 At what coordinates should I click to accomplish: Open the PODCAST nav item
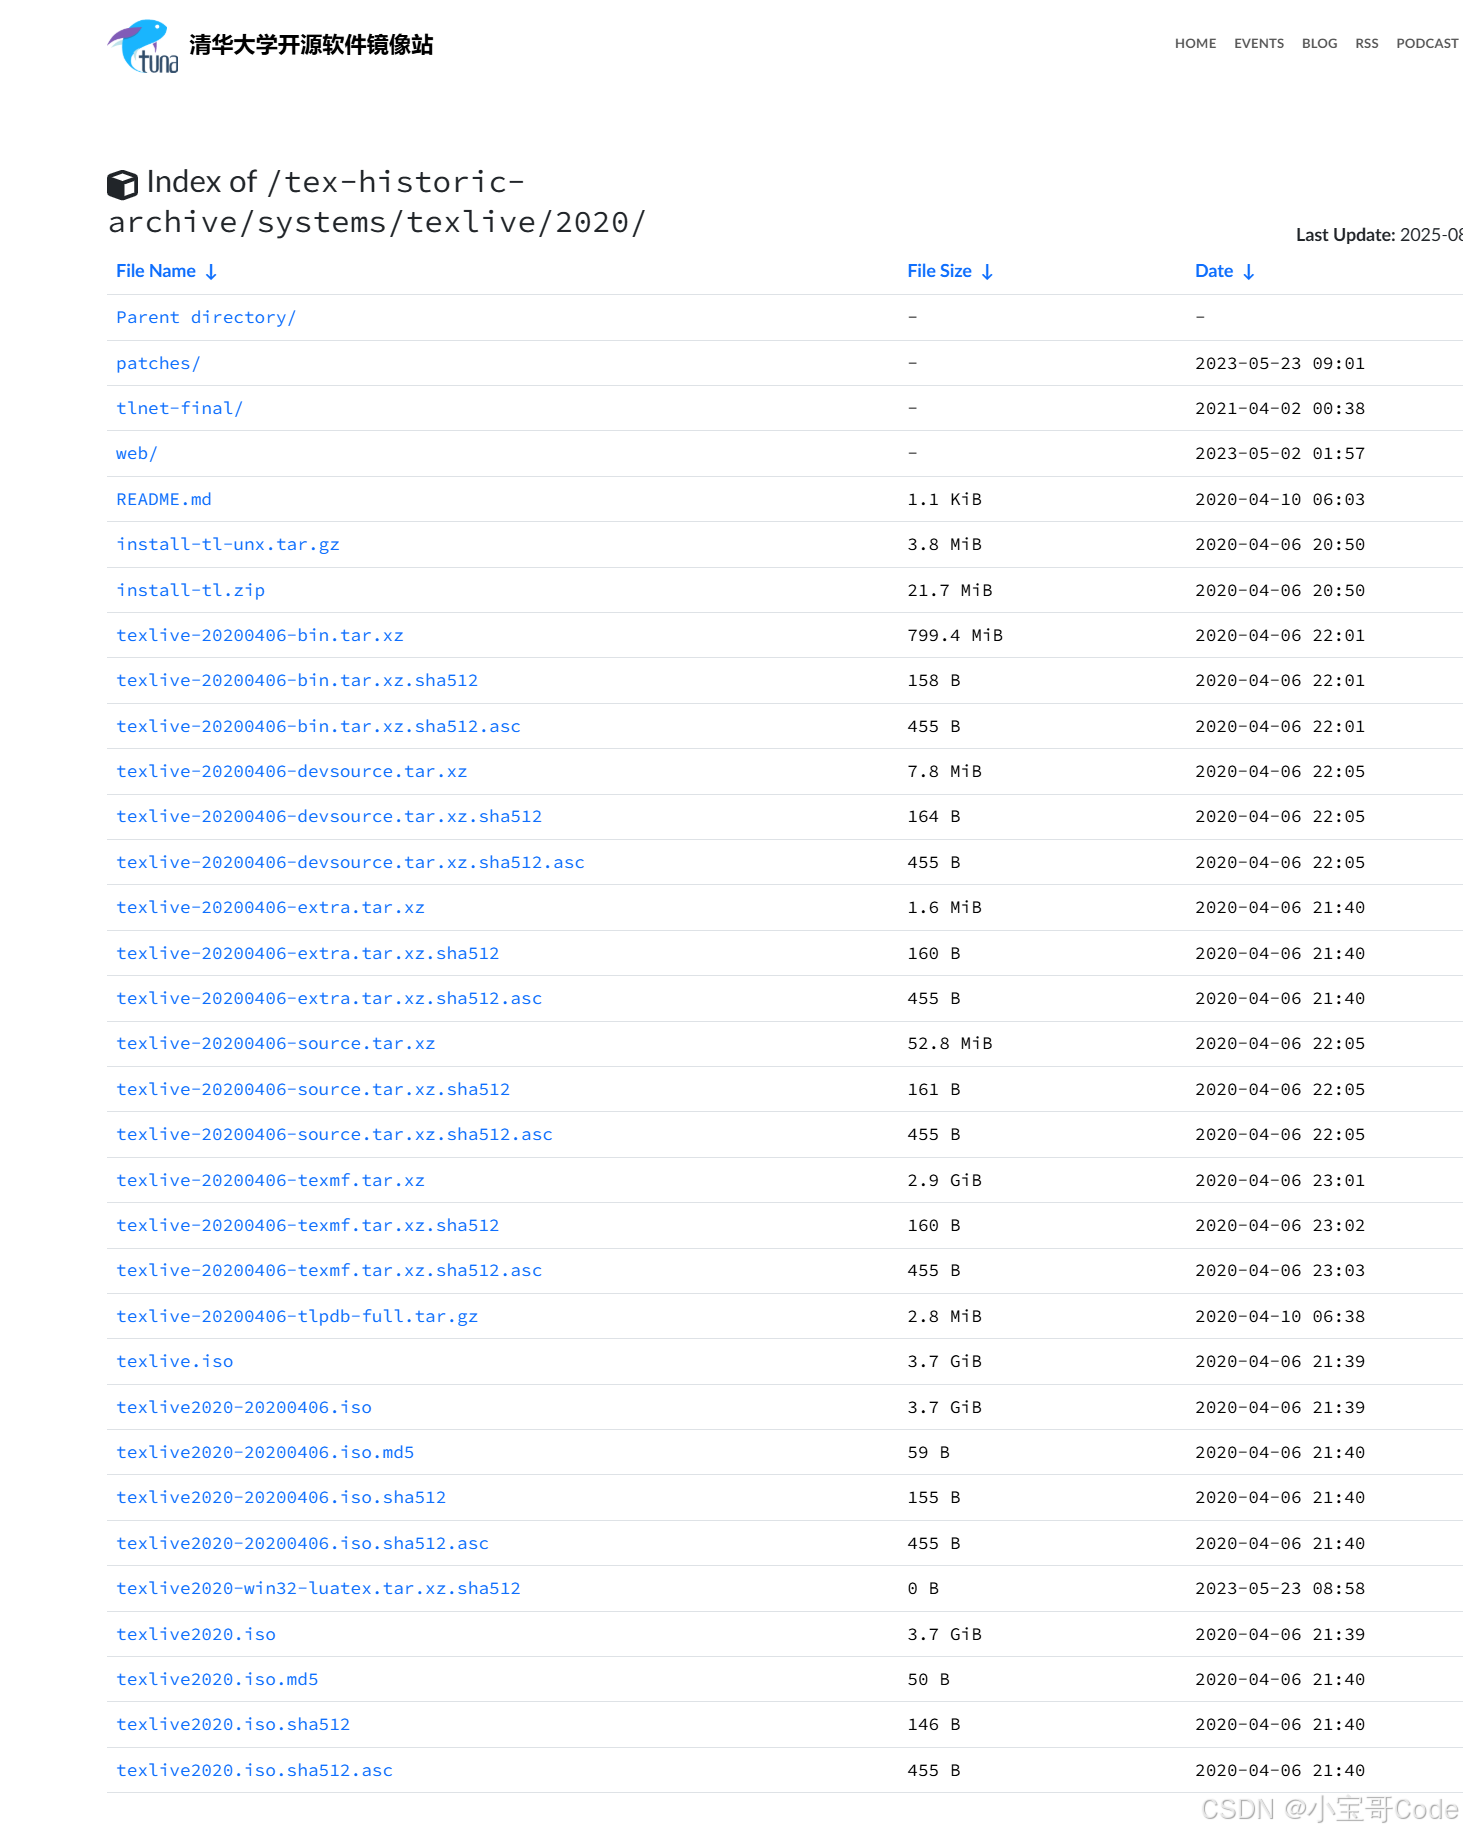tap(1427, 43)
